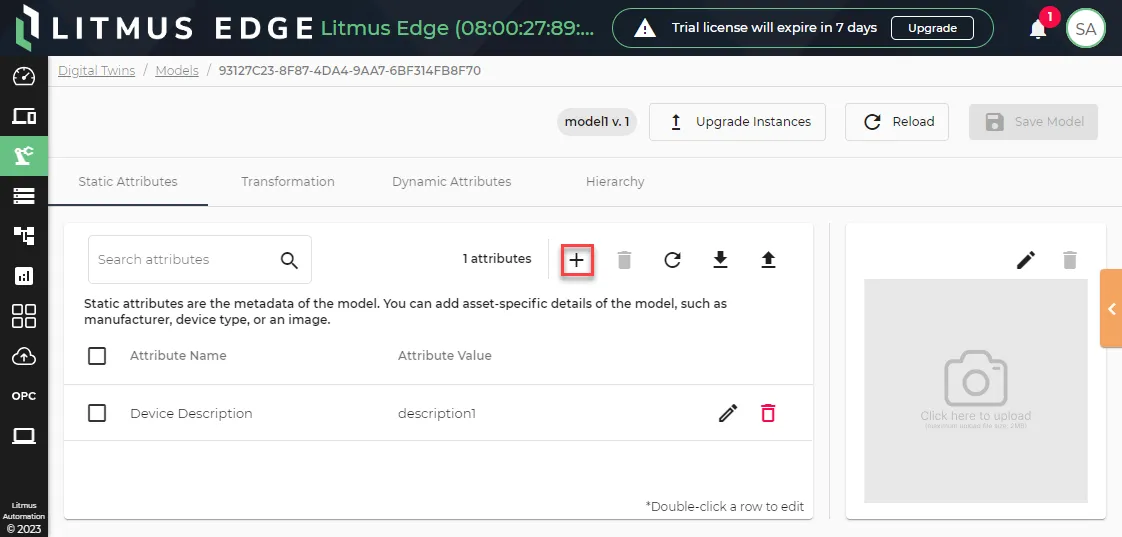Toggle the select-all attributes checkbox

(97, 356)
